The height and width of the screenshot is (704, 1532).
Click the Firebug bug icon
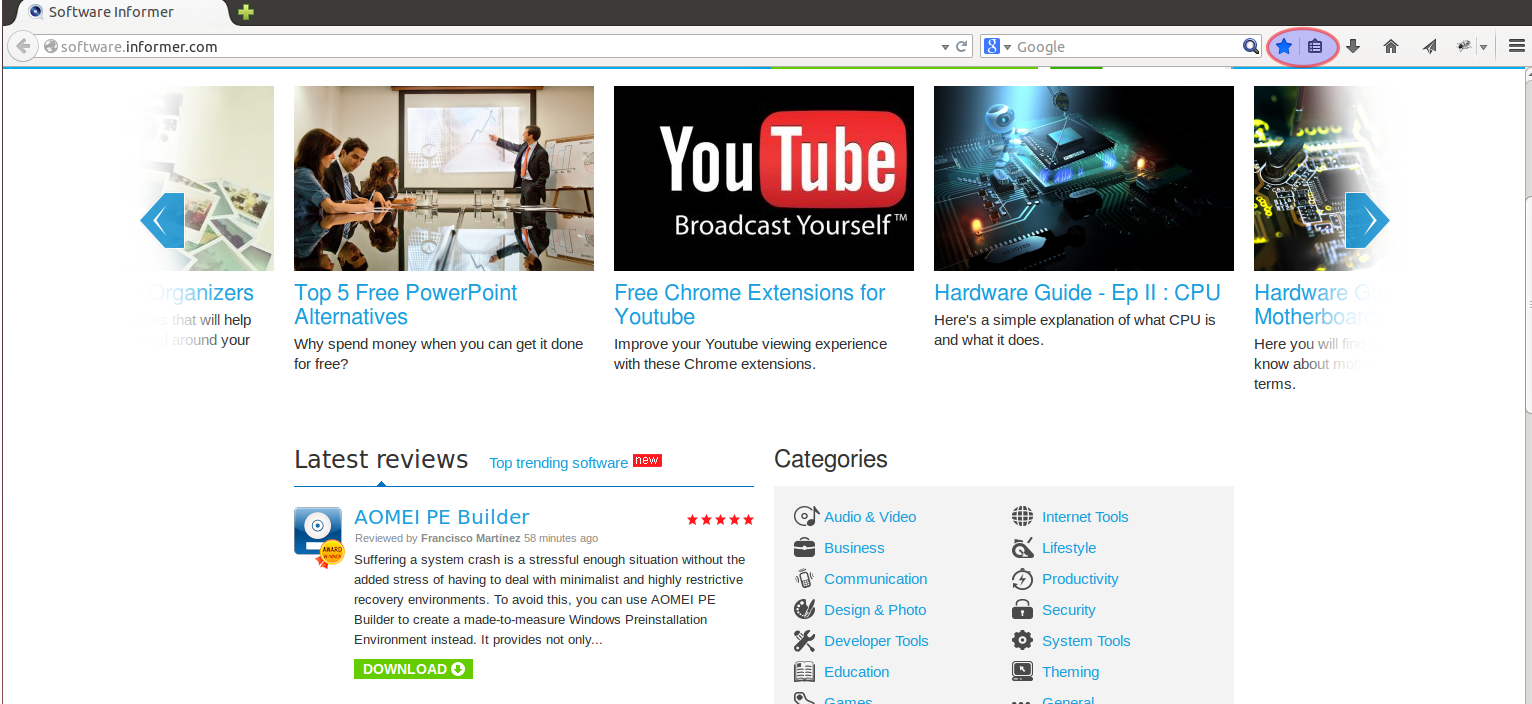click(1465, 46)
